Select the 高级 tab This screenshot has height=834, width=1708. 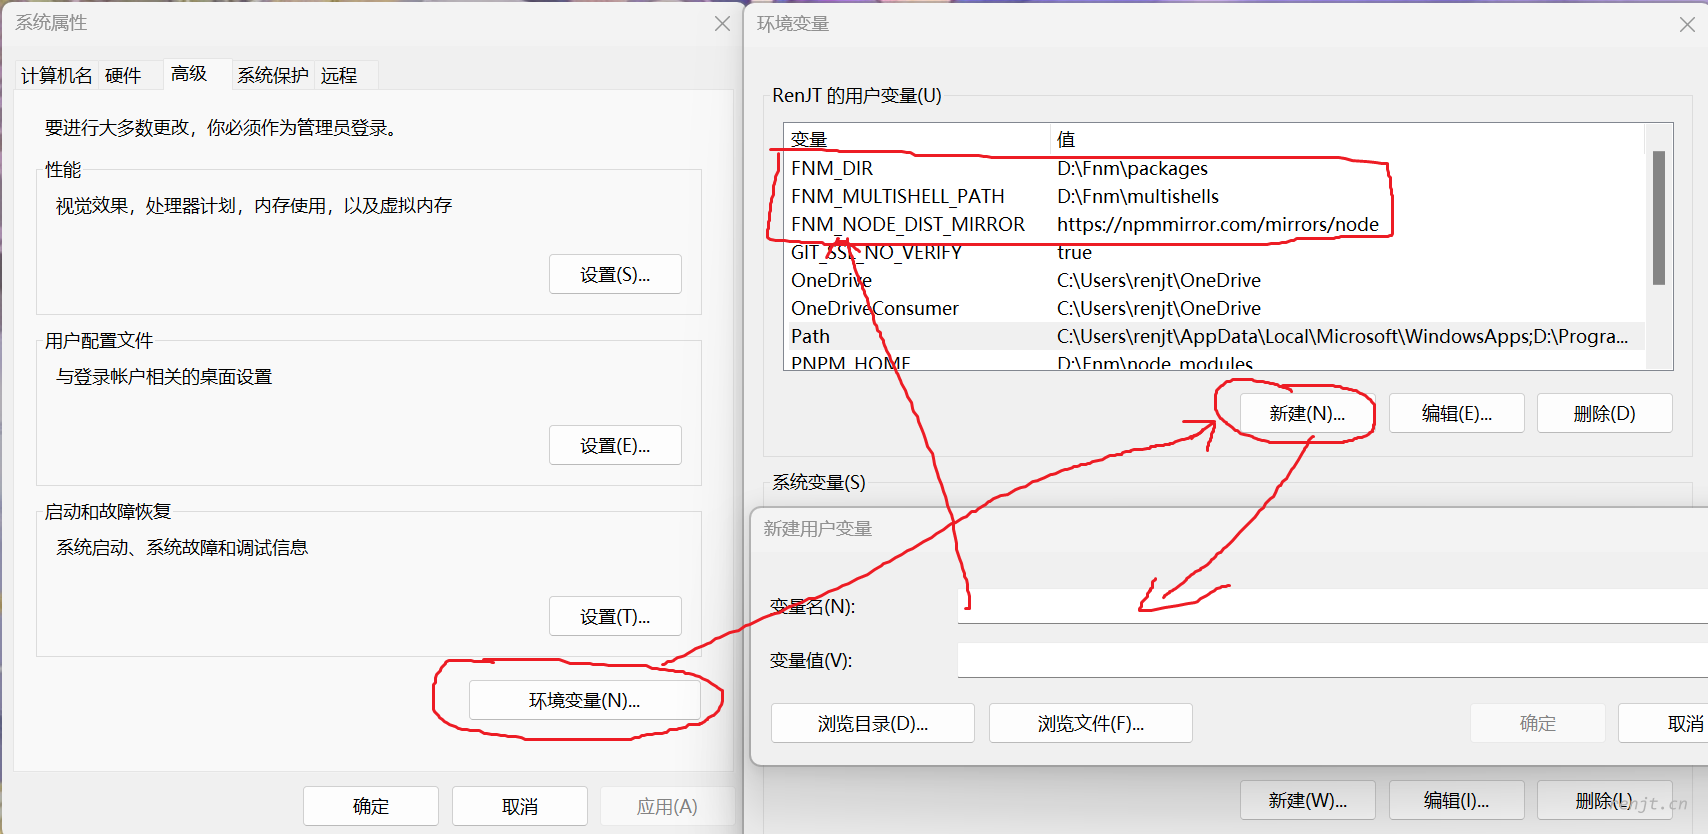[189, 74]
